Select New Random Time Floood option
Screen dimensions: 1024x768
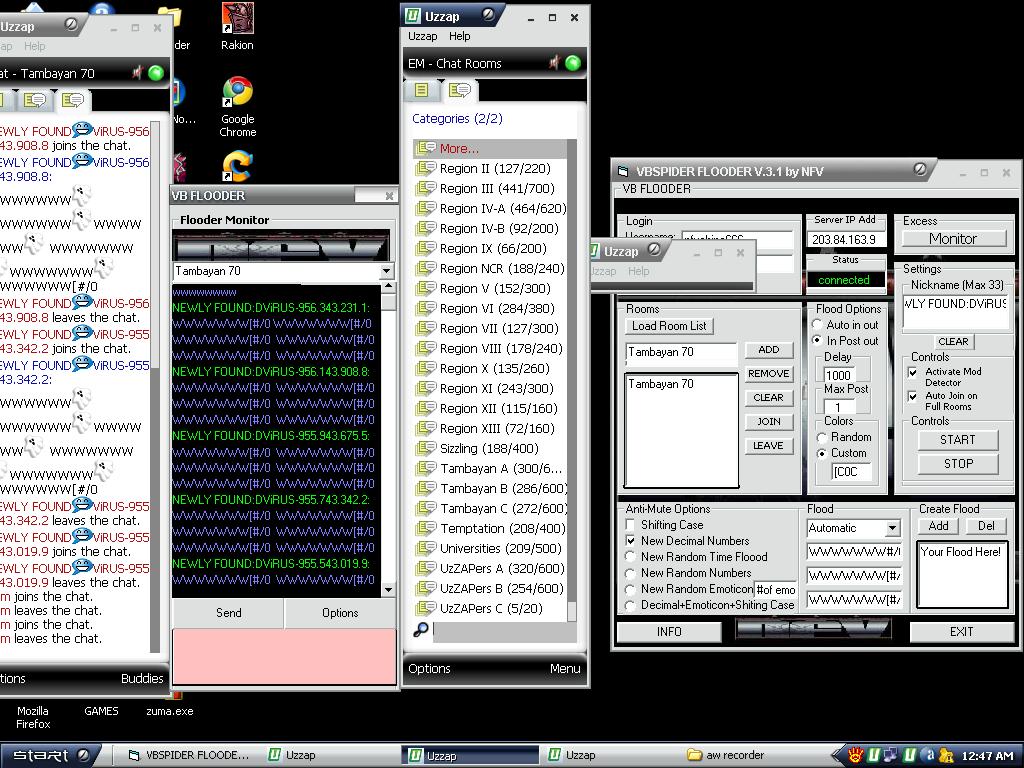630,557
